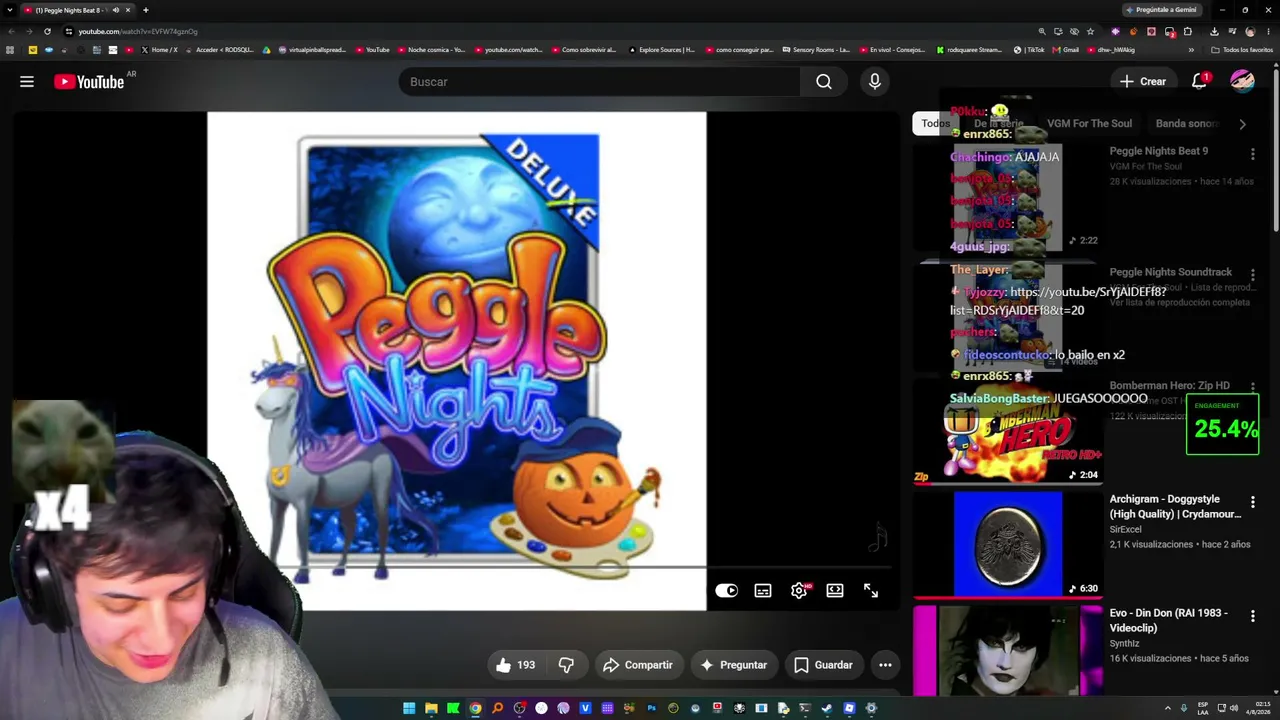The image size is (1280, 720).
Task: Reload the page
Action: pos(47,31)
